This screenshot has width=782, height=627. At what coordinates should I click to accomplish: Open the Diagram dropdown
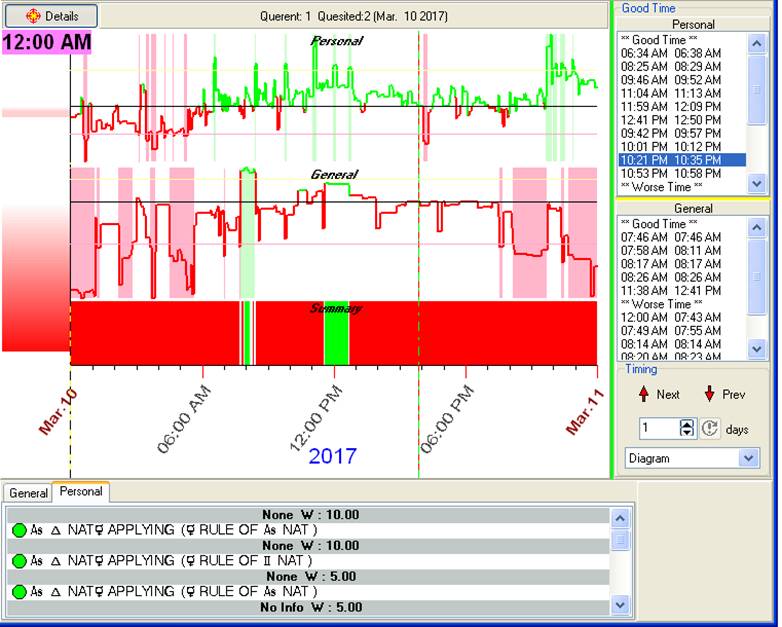point(693,458)
